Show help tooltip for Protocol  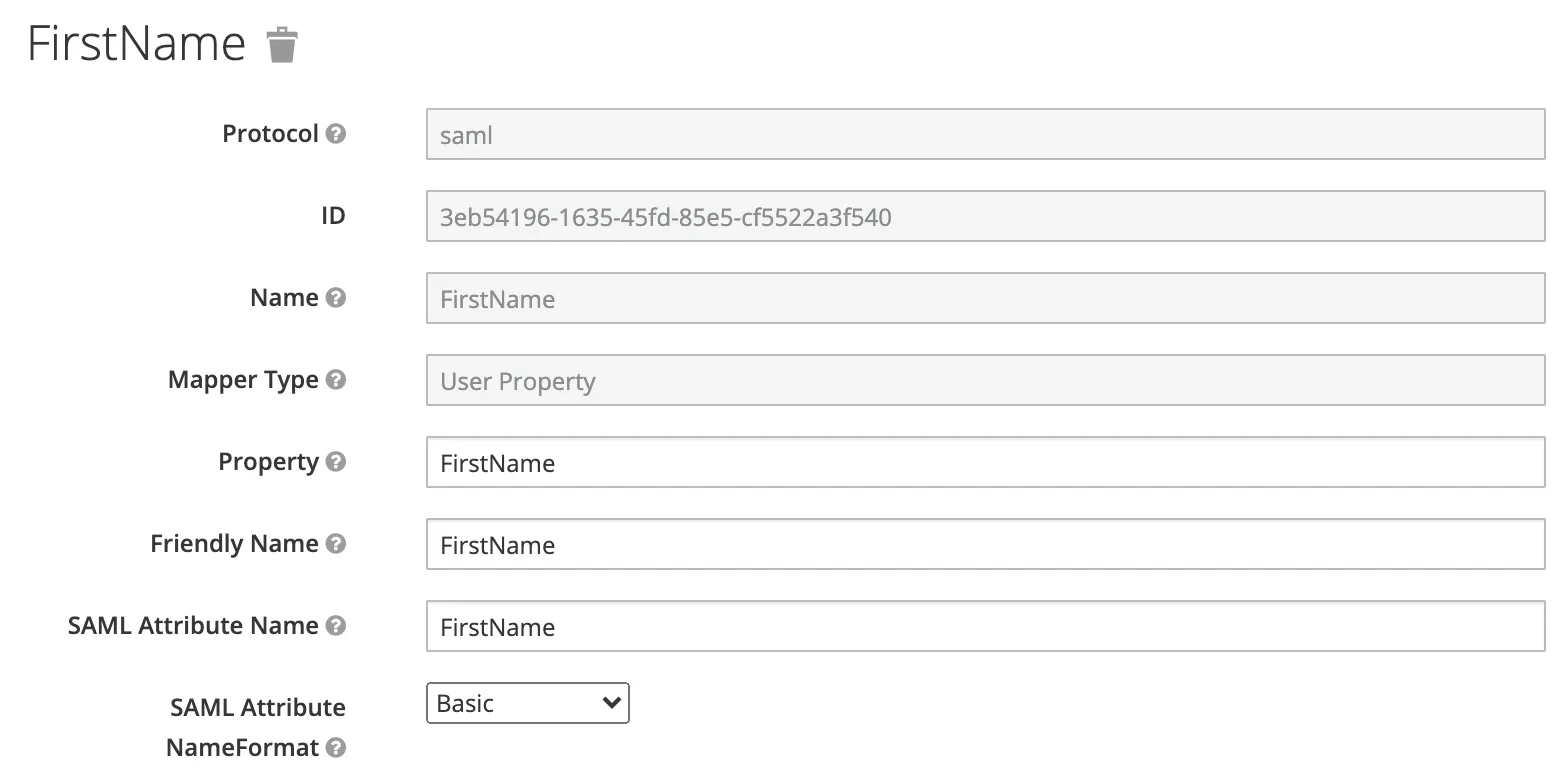(x=336, y=134)
